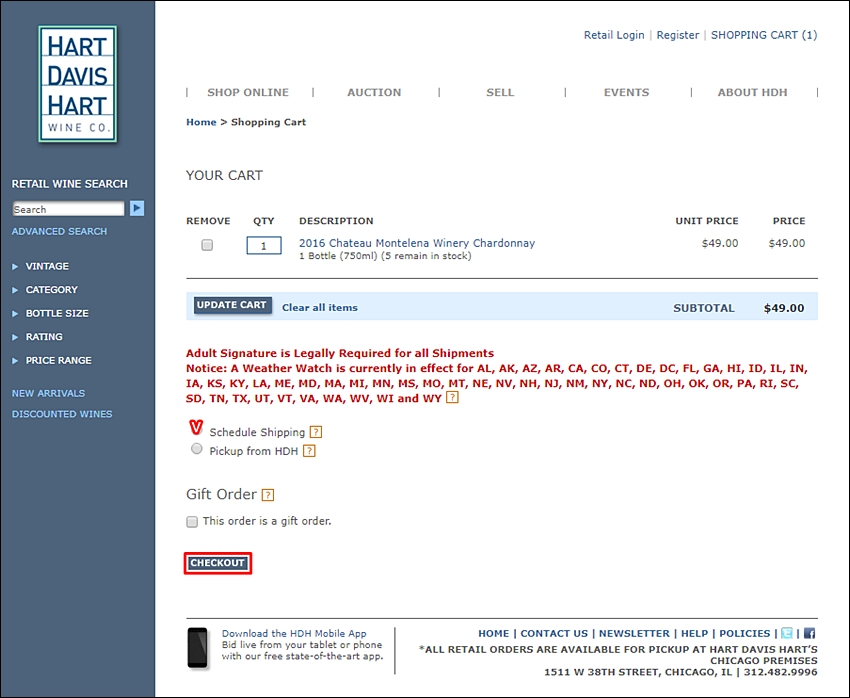Open the footer Contact Us link
This screenshot has width=850, height=698.
pyautogui.click(x=554, y=634)
